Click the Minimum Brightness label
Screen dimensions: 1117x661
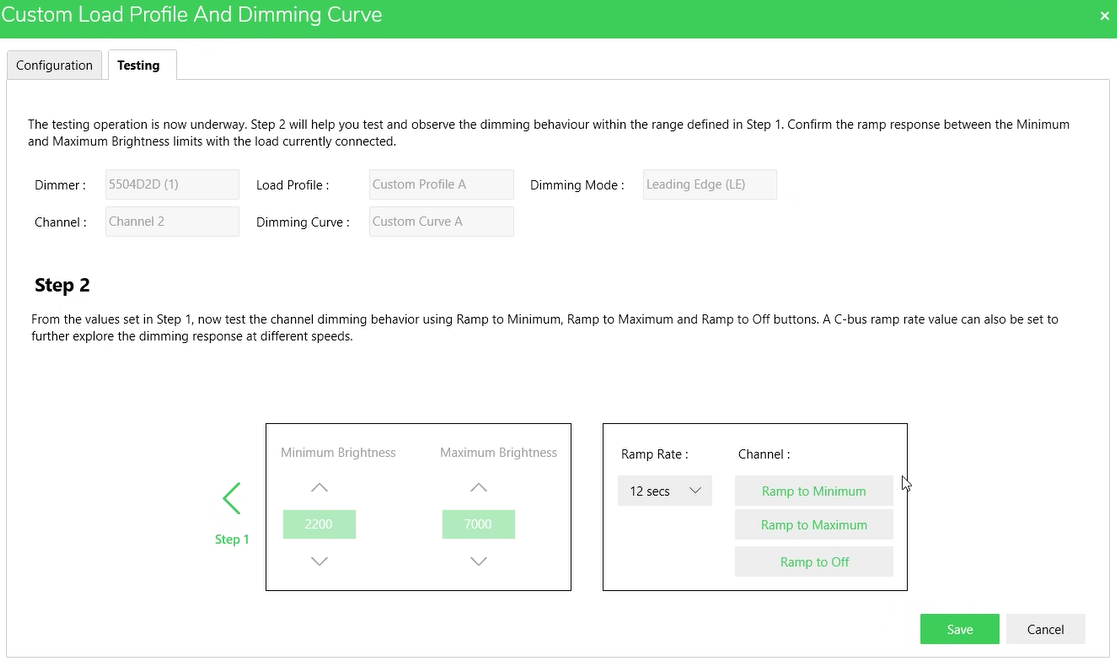click(338, 452)
